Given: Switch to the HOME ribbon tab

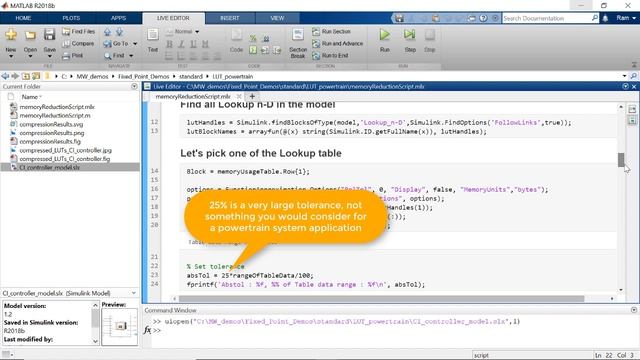Looking at the screenshot, I should 23,18.
